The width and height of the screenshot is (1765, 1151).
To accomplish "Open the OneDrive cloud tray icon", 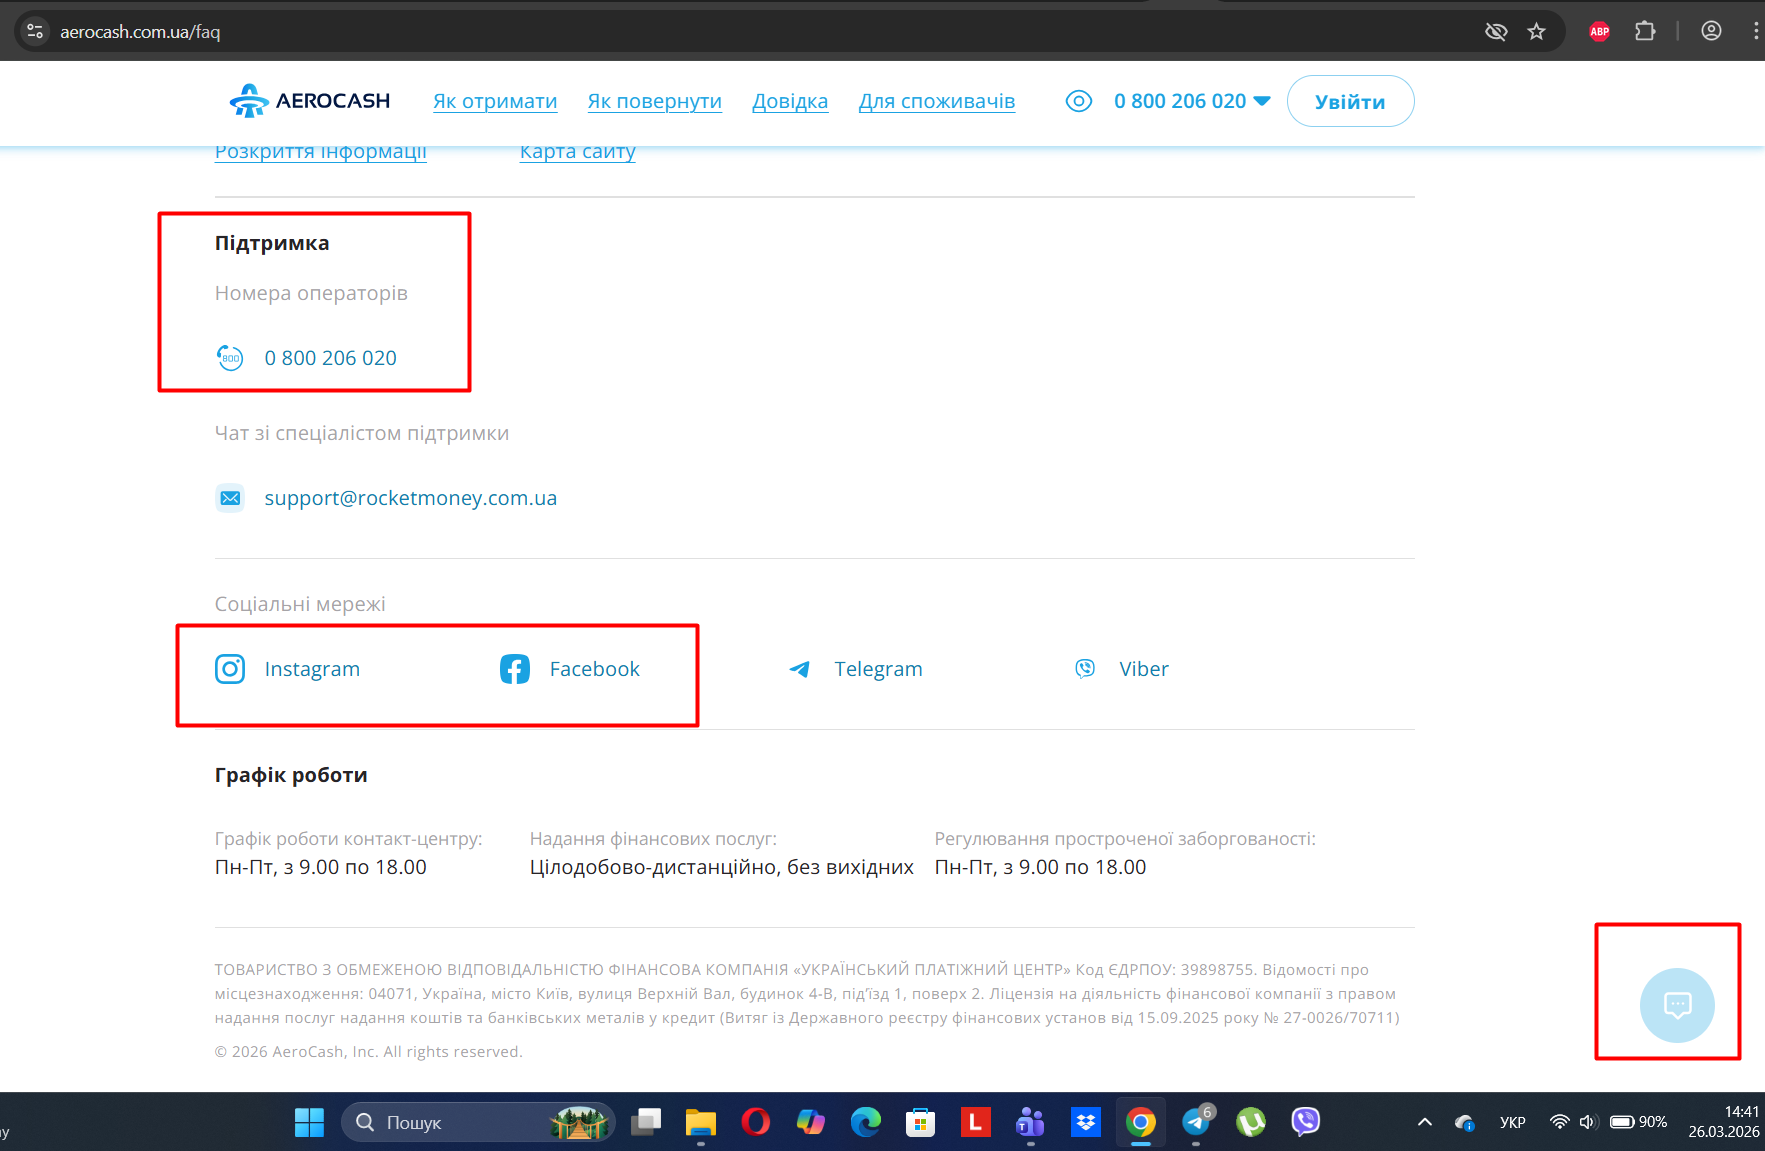I will [x=1465, y=1122].
